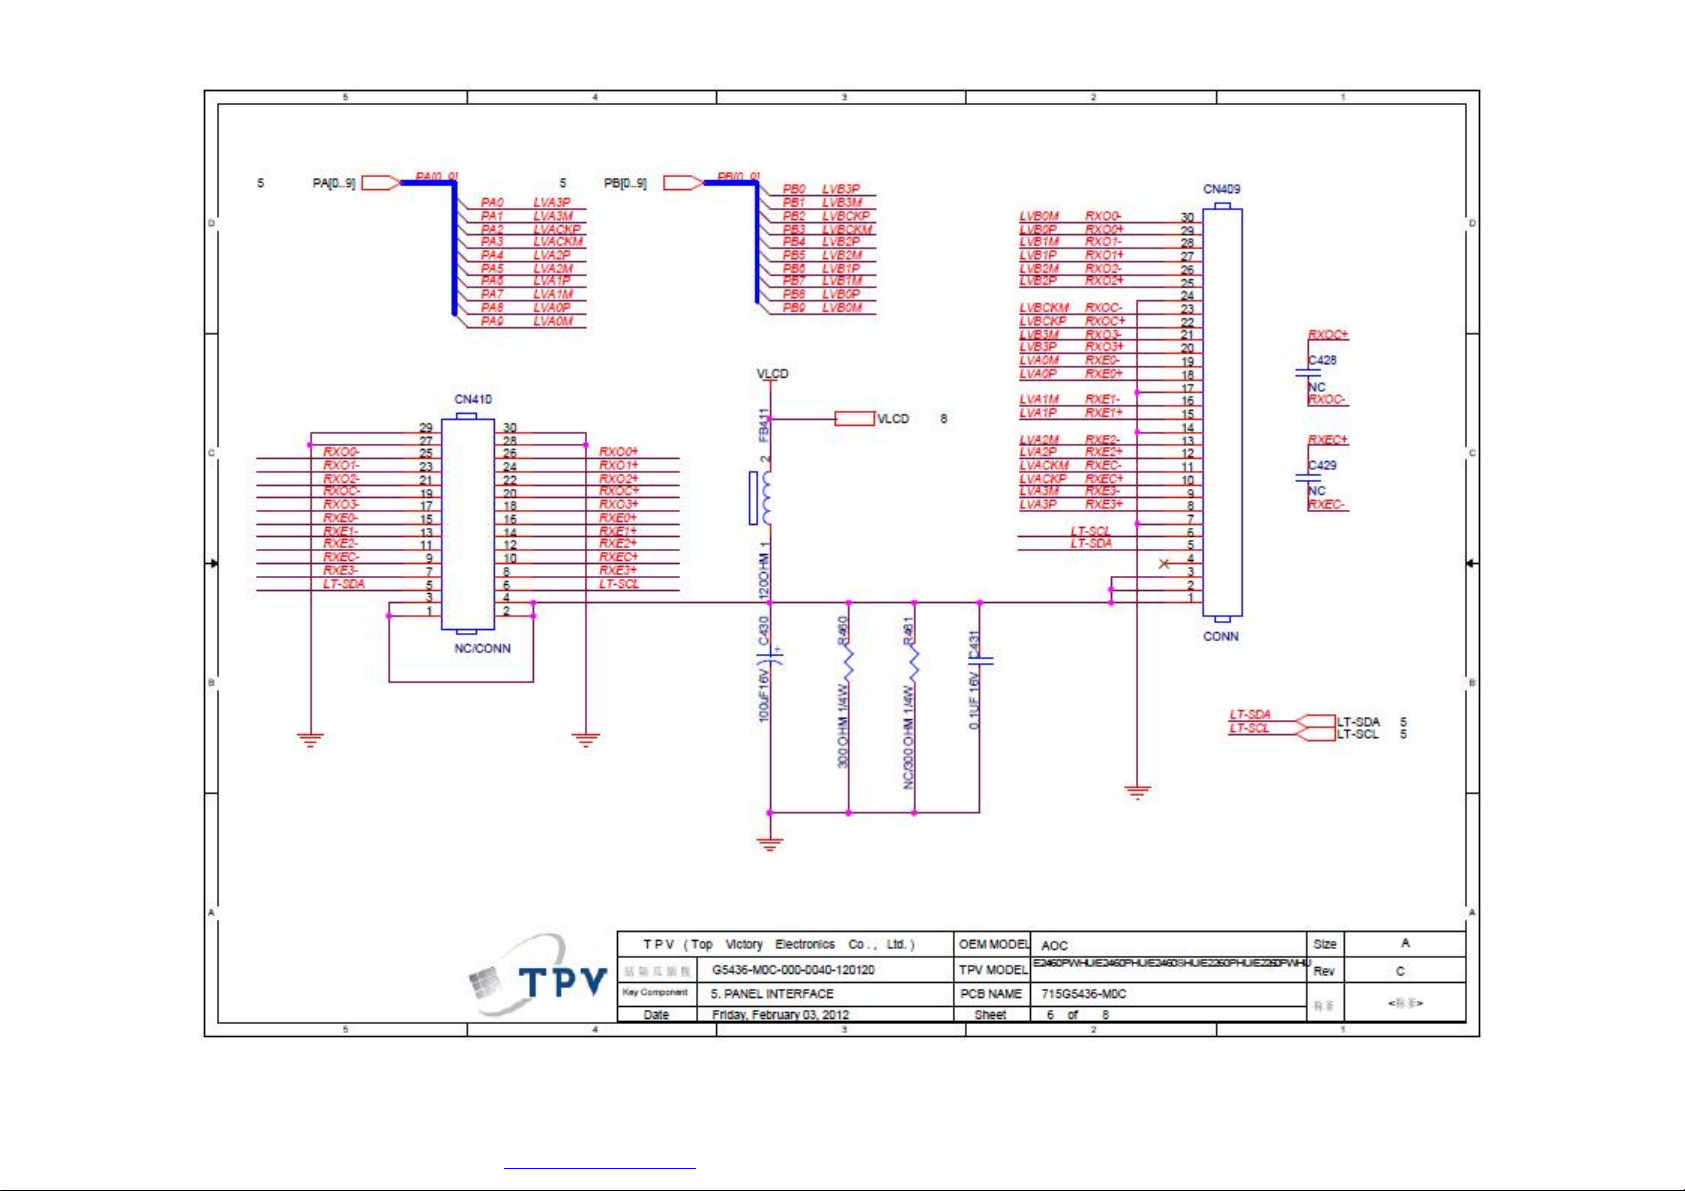Click the PA9 bus entry label
This screenshot has height=1191, width=1685.
click(492, 321)
